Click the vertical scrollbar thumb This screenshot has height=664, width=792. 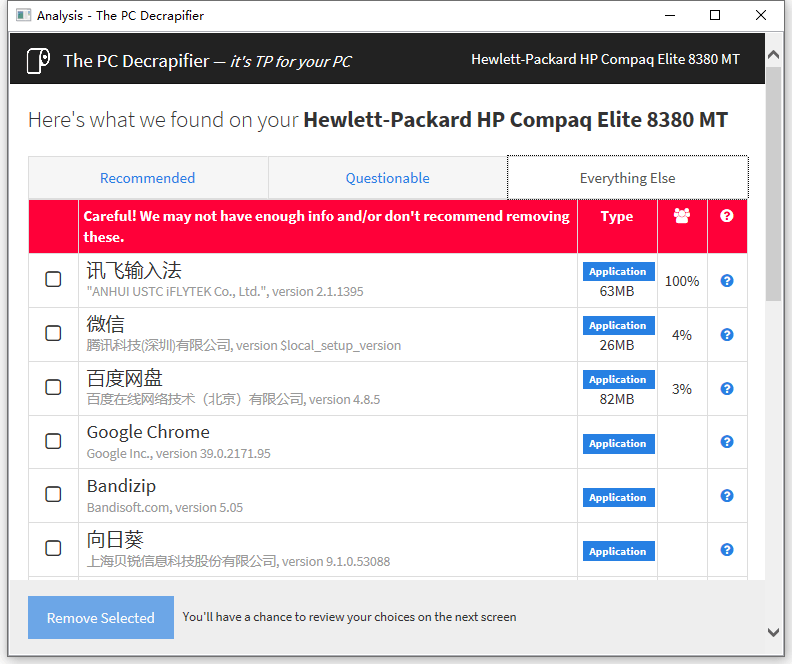[x=773, y=184]
